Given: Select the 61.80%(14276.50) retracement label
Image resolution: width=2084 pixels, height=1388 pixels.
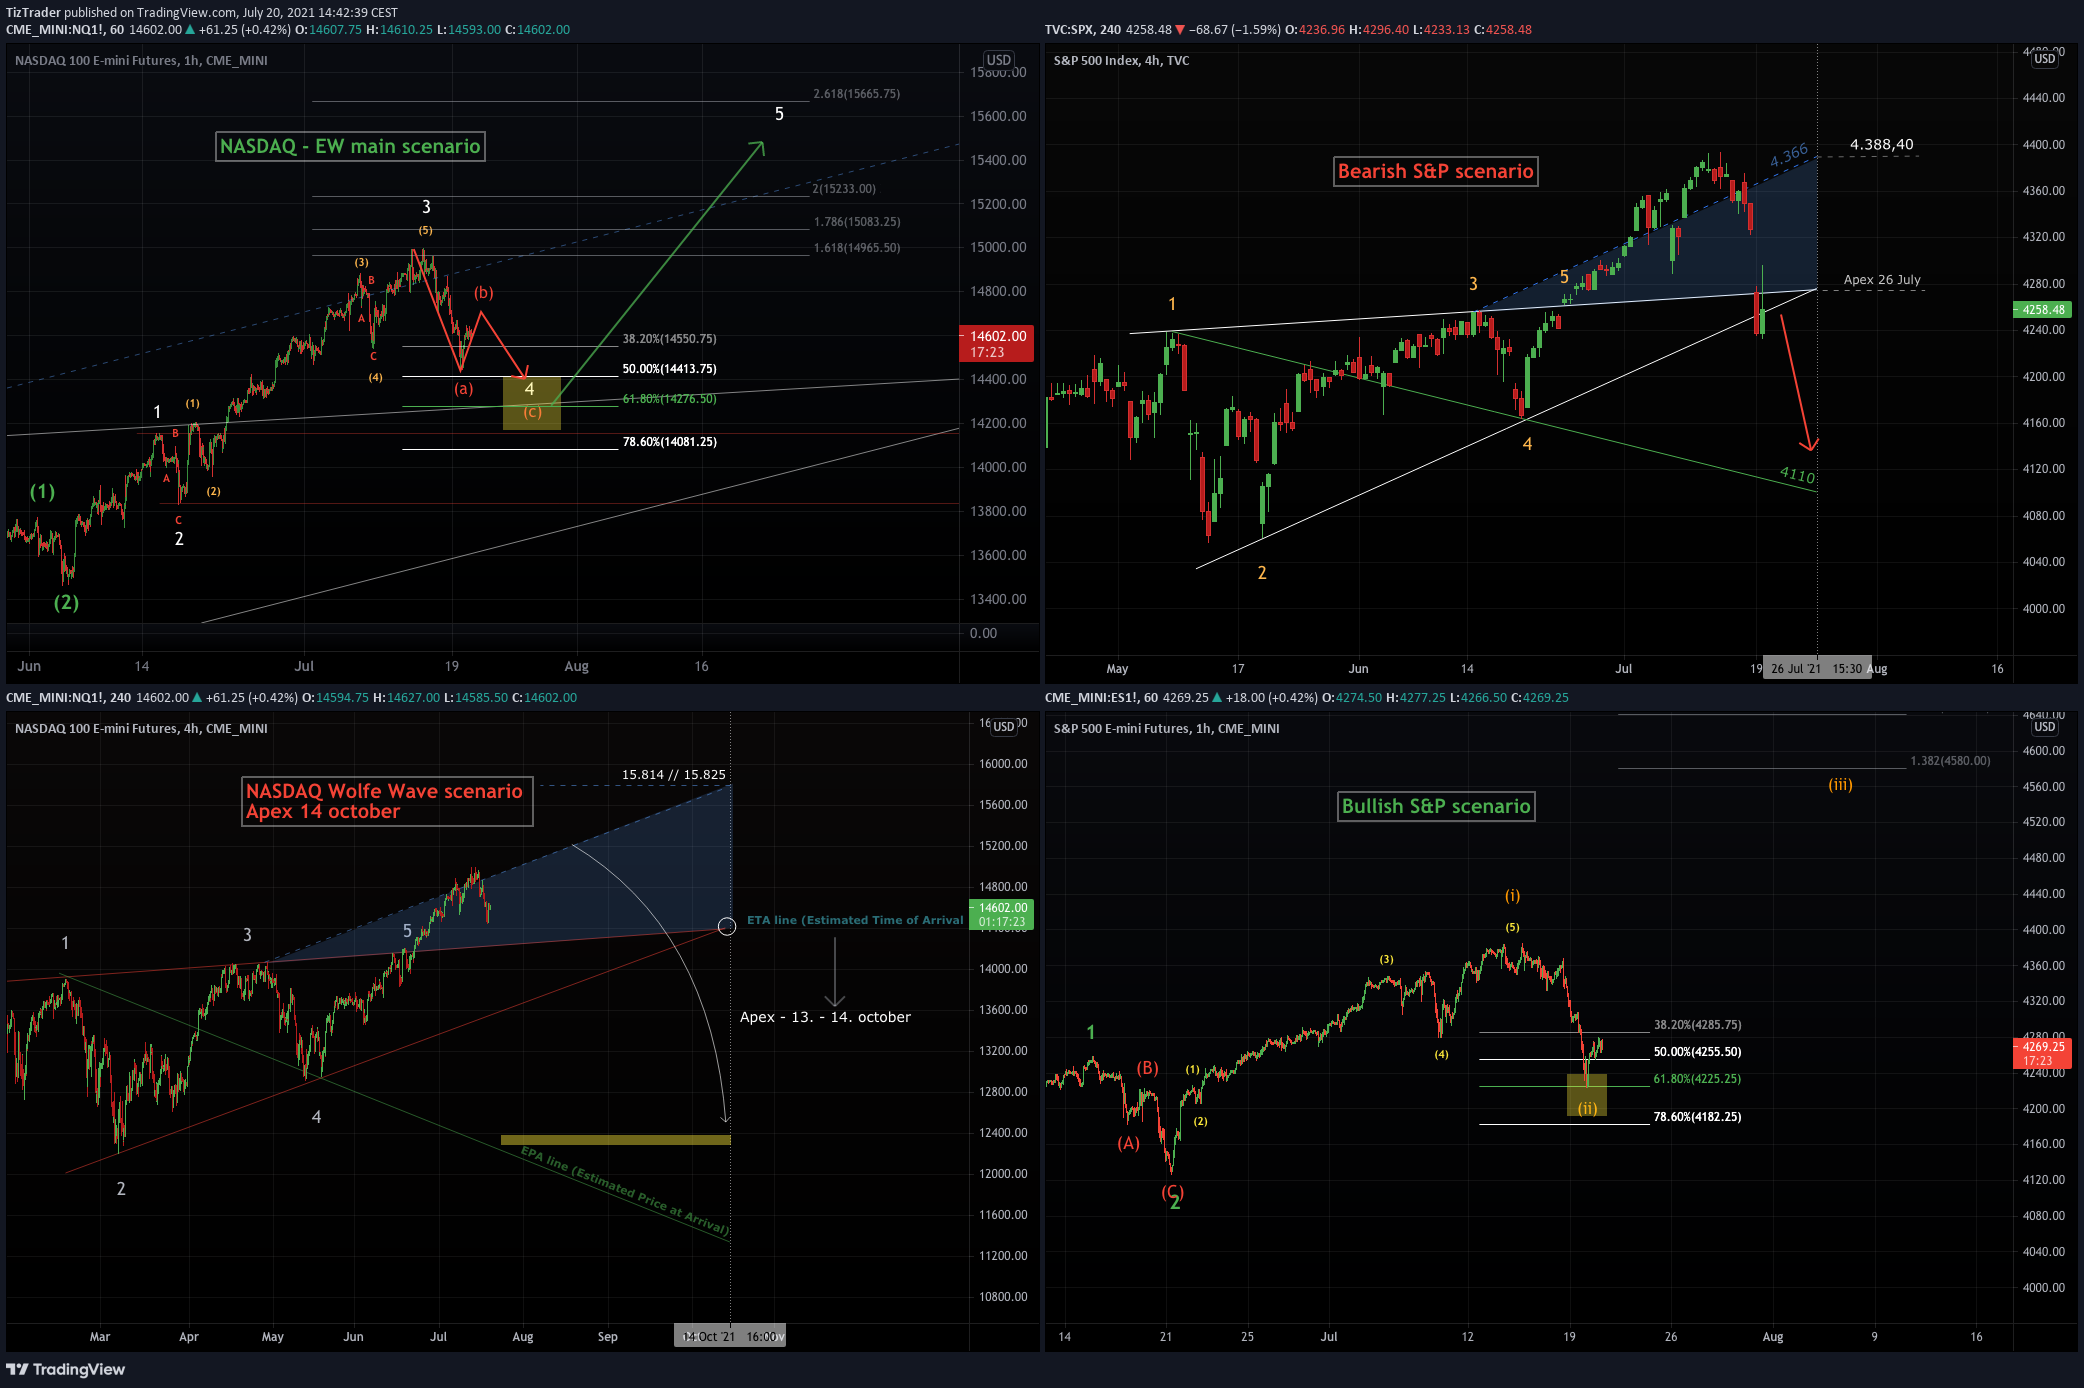Looking at the screenshot, I should point(669,399).
